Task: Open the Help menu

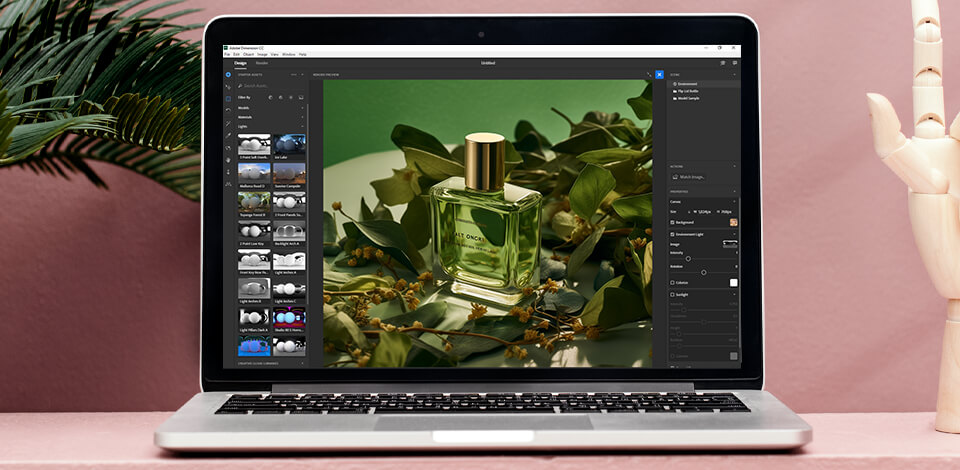Action: click(x=302, y=54)
